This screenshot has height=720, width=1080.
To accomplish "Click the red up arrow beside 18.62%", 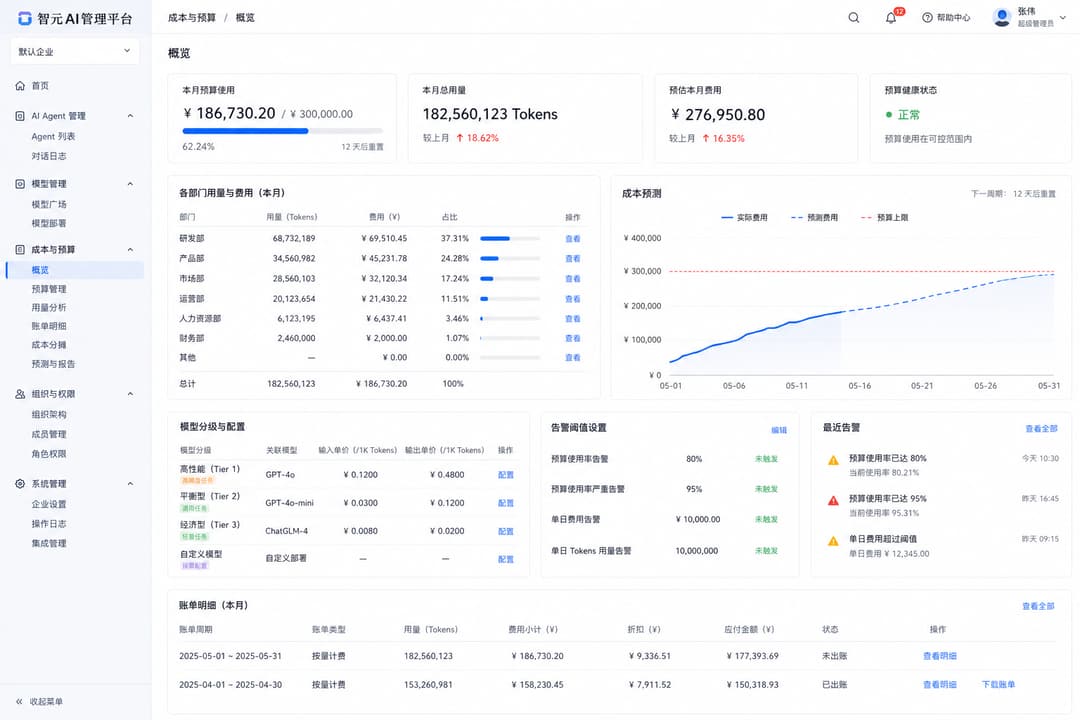I will click(459, 138).
